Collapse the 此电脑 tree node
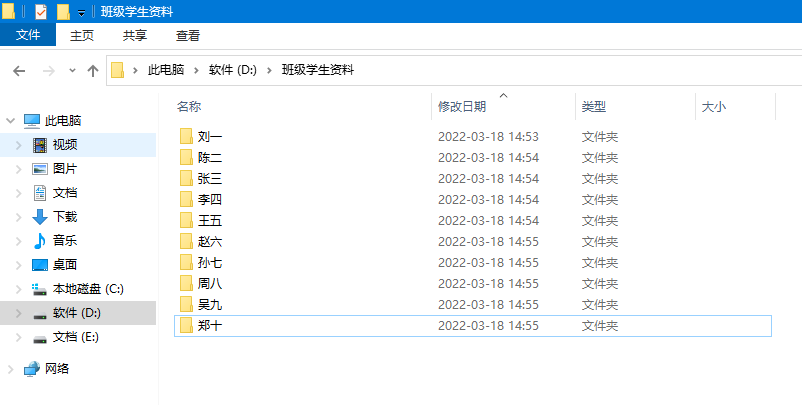Viewport: 802px width, 405px height. pyautogui.click(x=10, y=121)
